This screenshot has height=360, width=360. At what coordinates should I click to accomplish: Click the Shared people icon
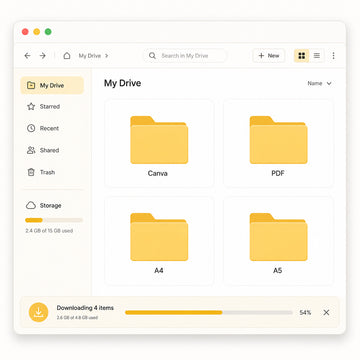click(31, 150)
